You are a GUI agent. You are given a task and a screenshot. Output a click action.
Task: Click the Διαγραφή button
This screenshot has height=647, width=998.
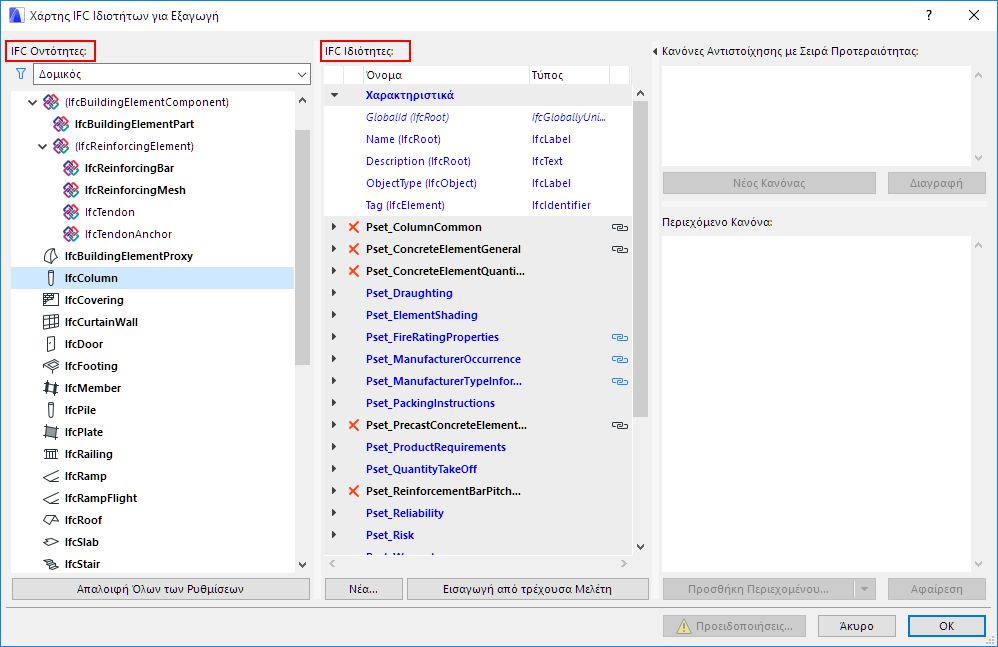click(x=936, y=183)
